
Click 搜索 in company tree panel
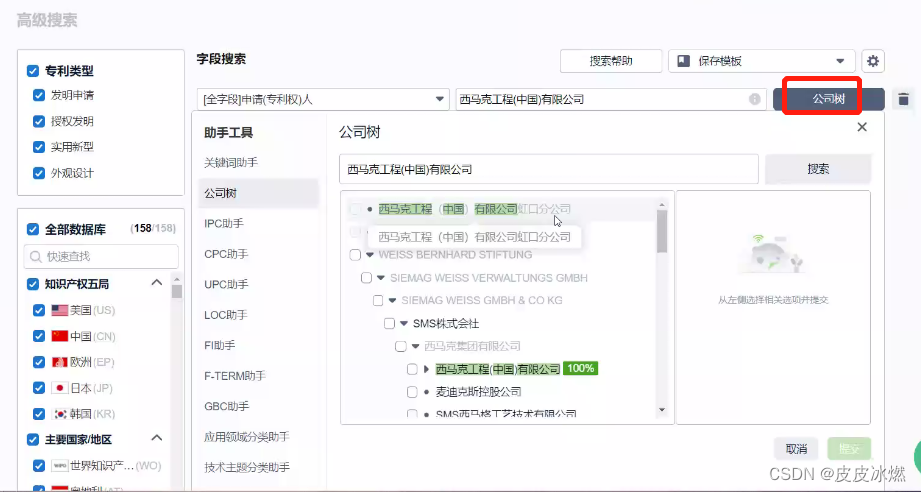[818, 169]
